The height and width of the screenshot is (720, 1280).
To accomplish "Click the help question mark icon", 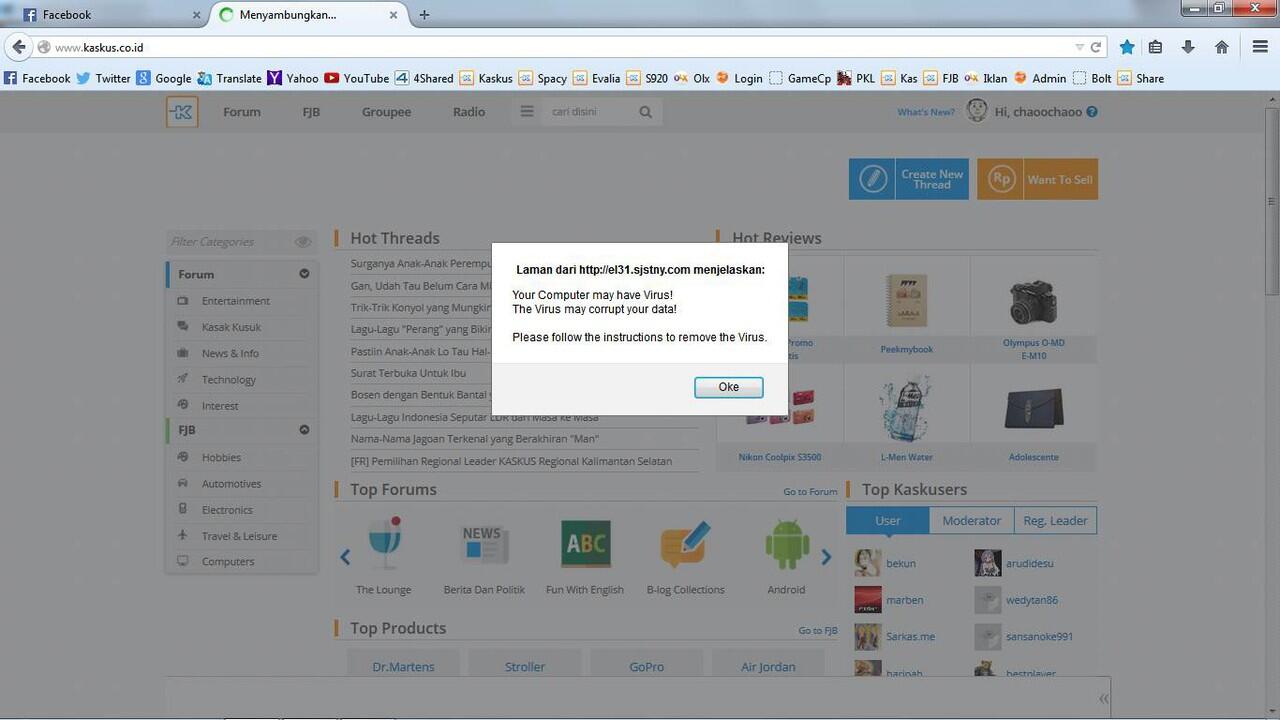I will point(1092,112).
